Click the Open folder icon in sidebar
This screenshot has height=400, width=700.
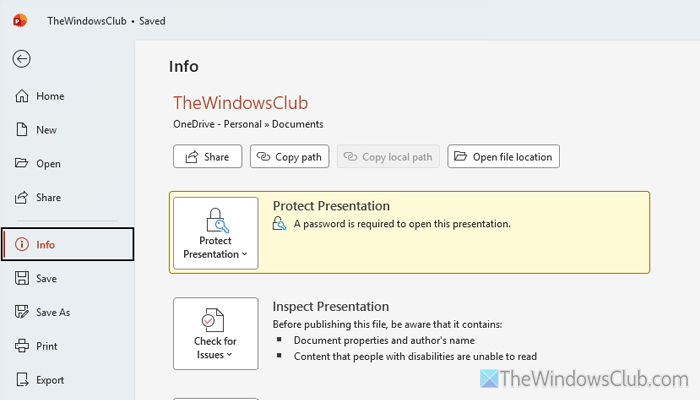(22, 164)
